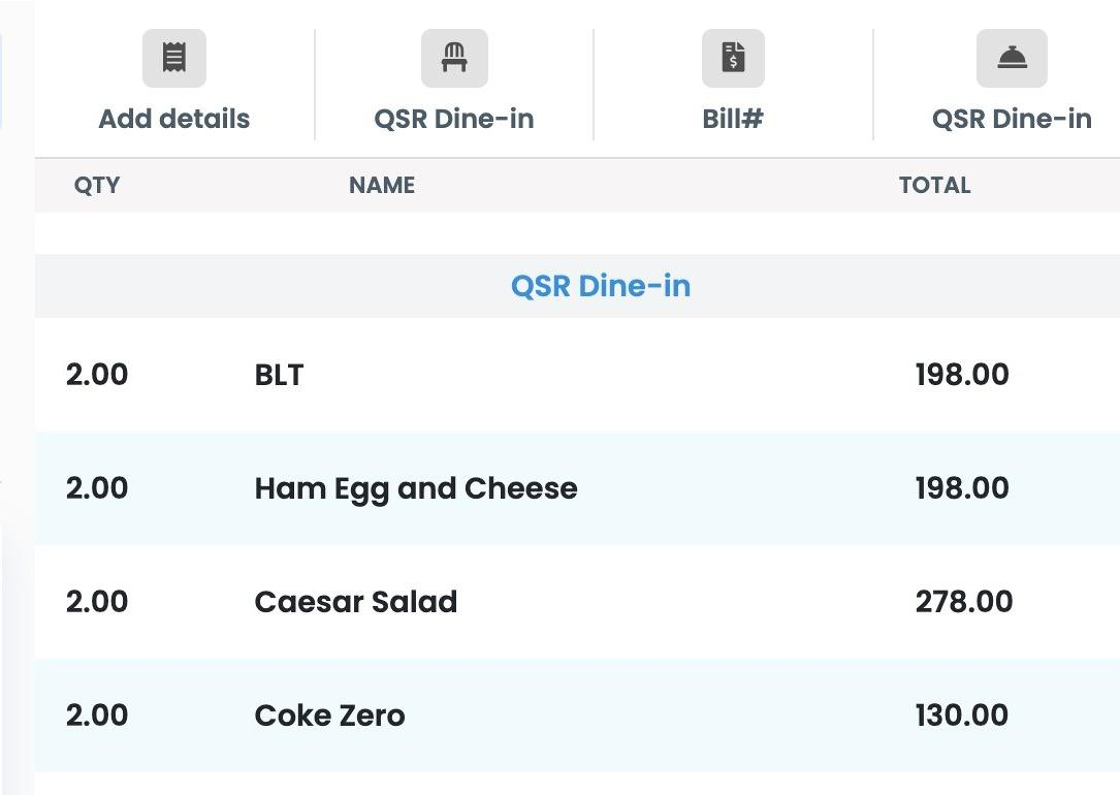The image size is (1120, 796).
Task: Click the service bell icon
Action: (x=1012, y=58)
